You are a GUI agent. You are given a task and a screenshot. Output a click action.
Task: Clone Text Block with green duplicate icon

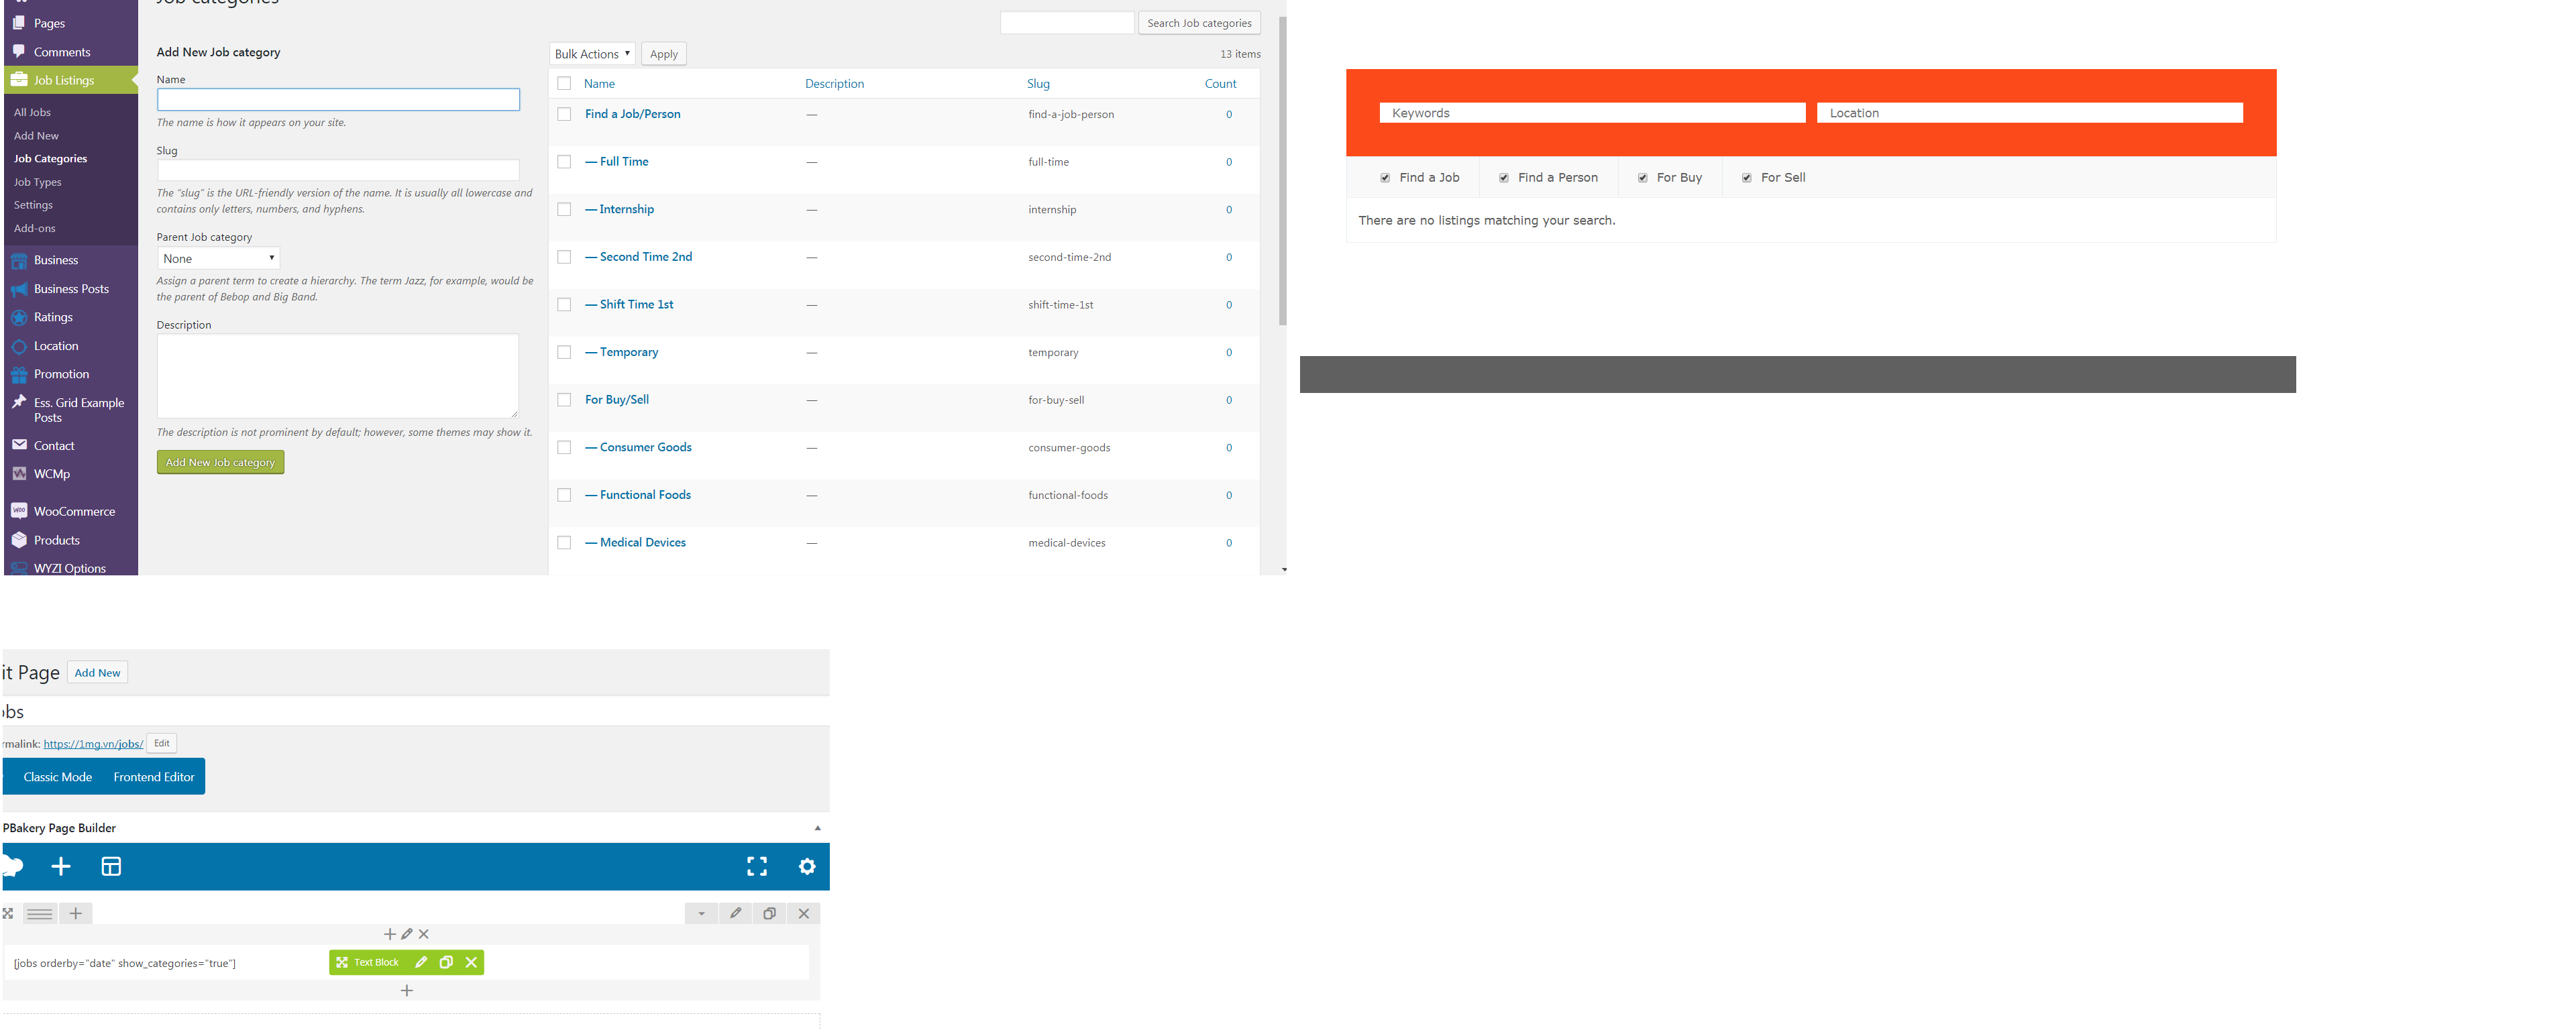coord(446,962)
